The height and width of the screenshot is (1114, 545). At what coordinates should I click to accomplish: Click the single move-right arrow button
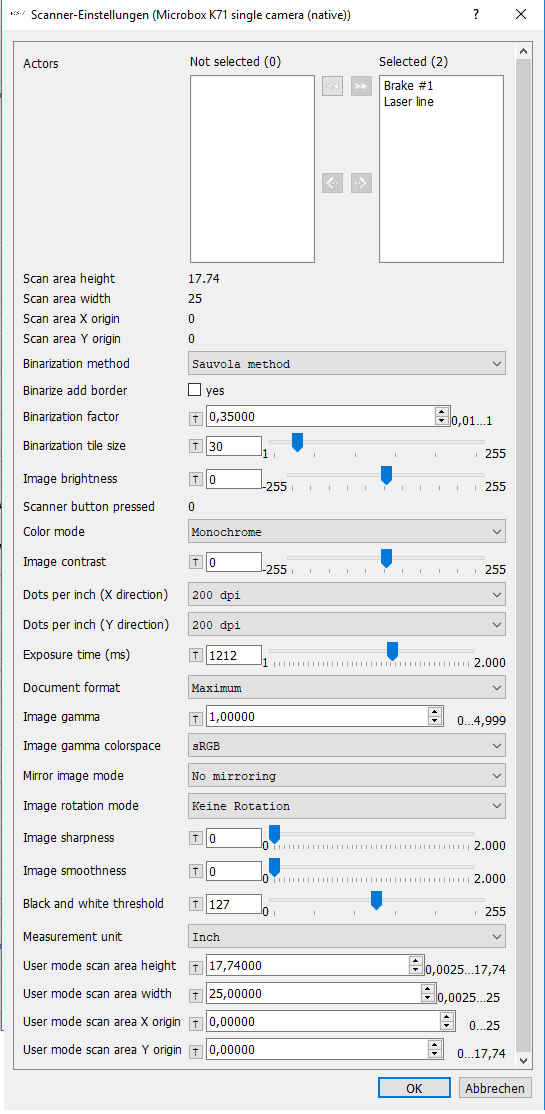[361, 183]
